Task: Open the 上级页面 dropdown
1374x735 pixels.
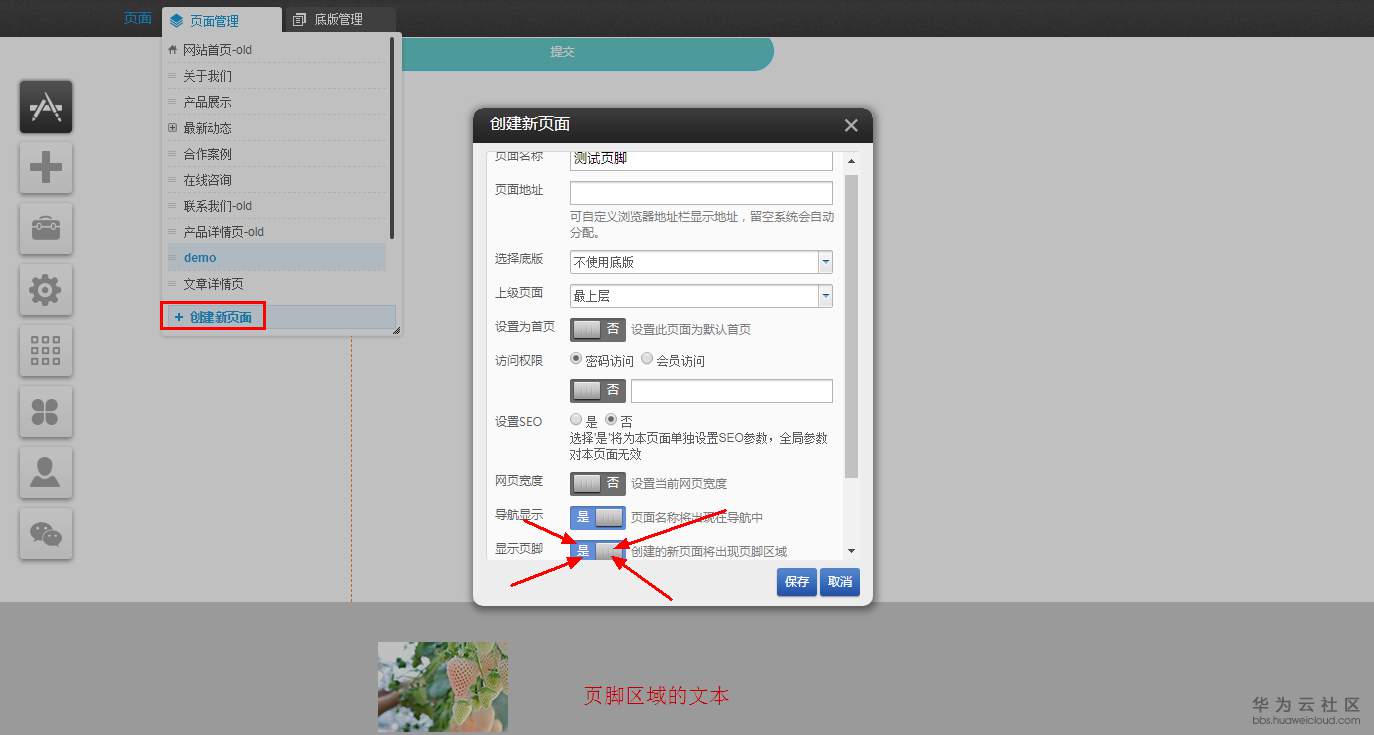Action: coord(826,296)
